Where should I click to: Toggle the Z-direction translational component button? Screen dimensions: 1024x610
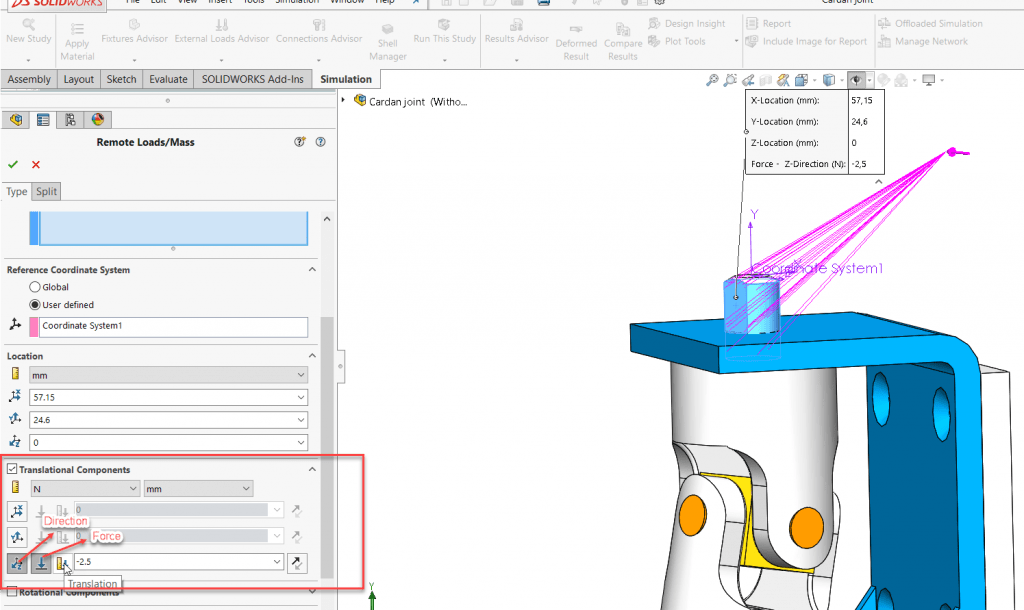coord(17,563)
